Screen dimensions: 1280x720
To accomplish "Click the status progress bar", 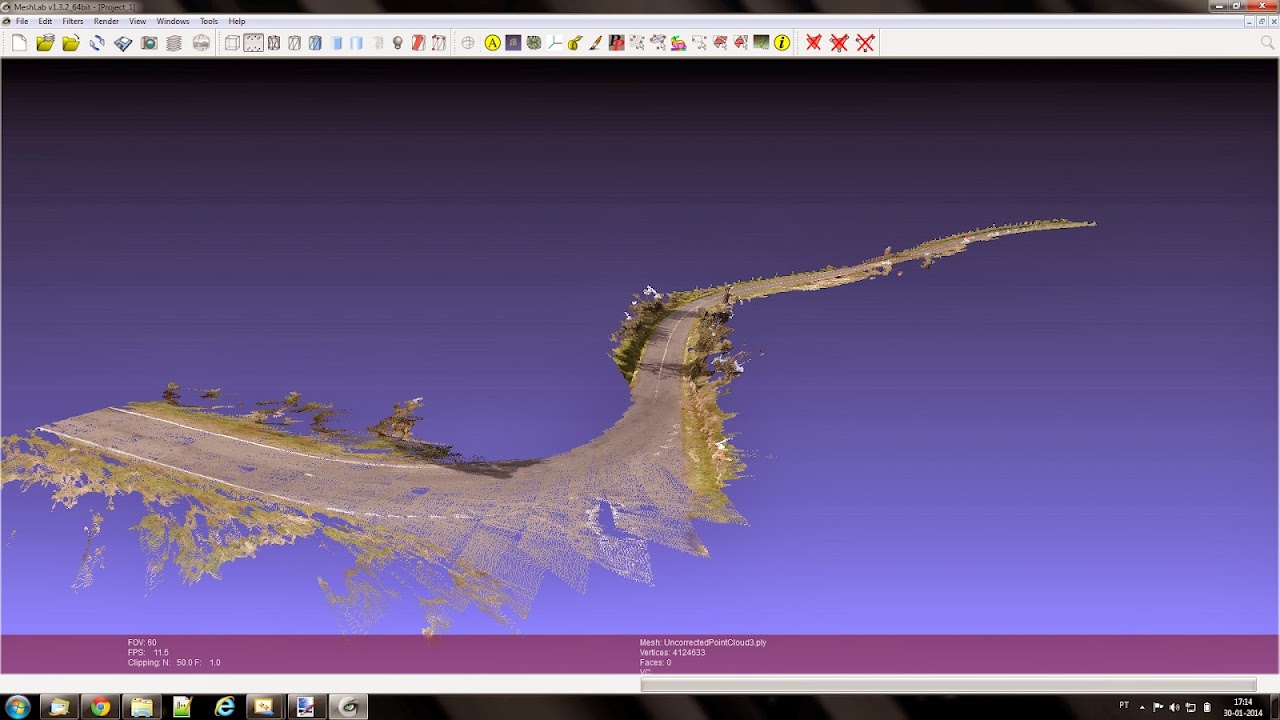I will click(948, 686).
